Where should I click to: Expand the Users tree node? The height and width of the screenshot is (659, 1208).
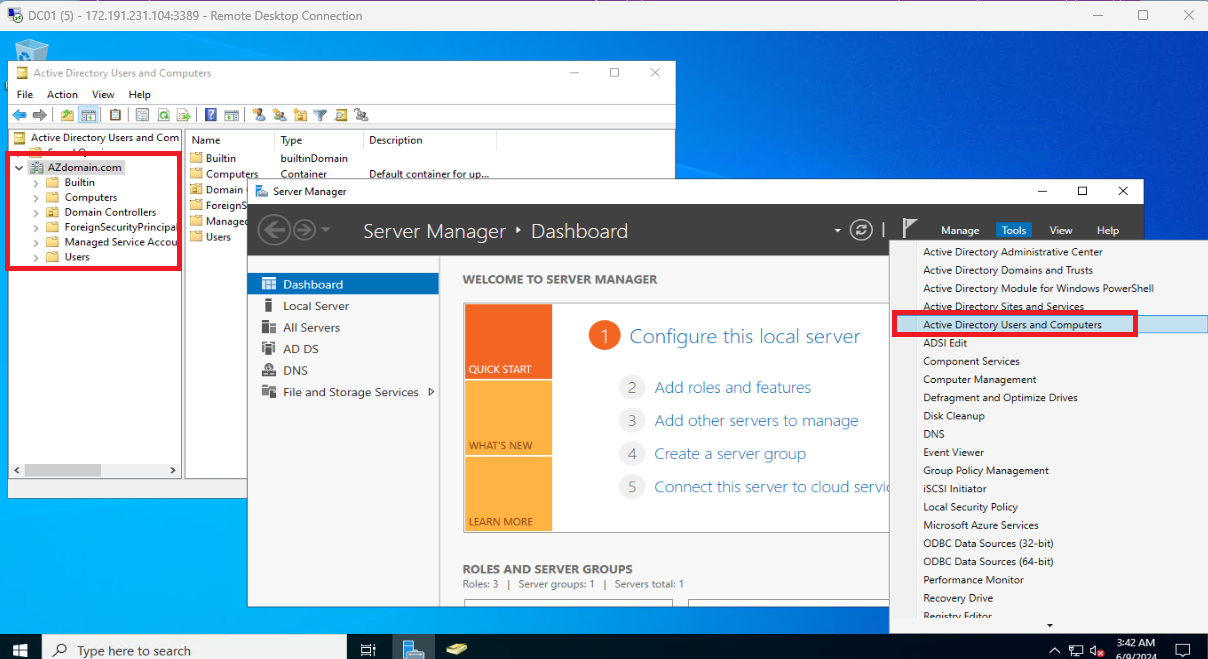coord(37,257)
